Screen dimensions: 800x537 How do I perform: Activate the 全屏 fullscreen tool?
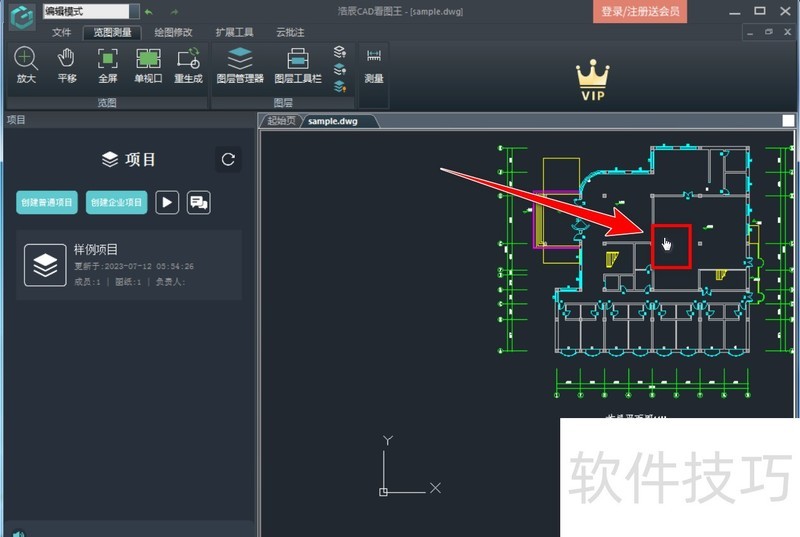107,65
